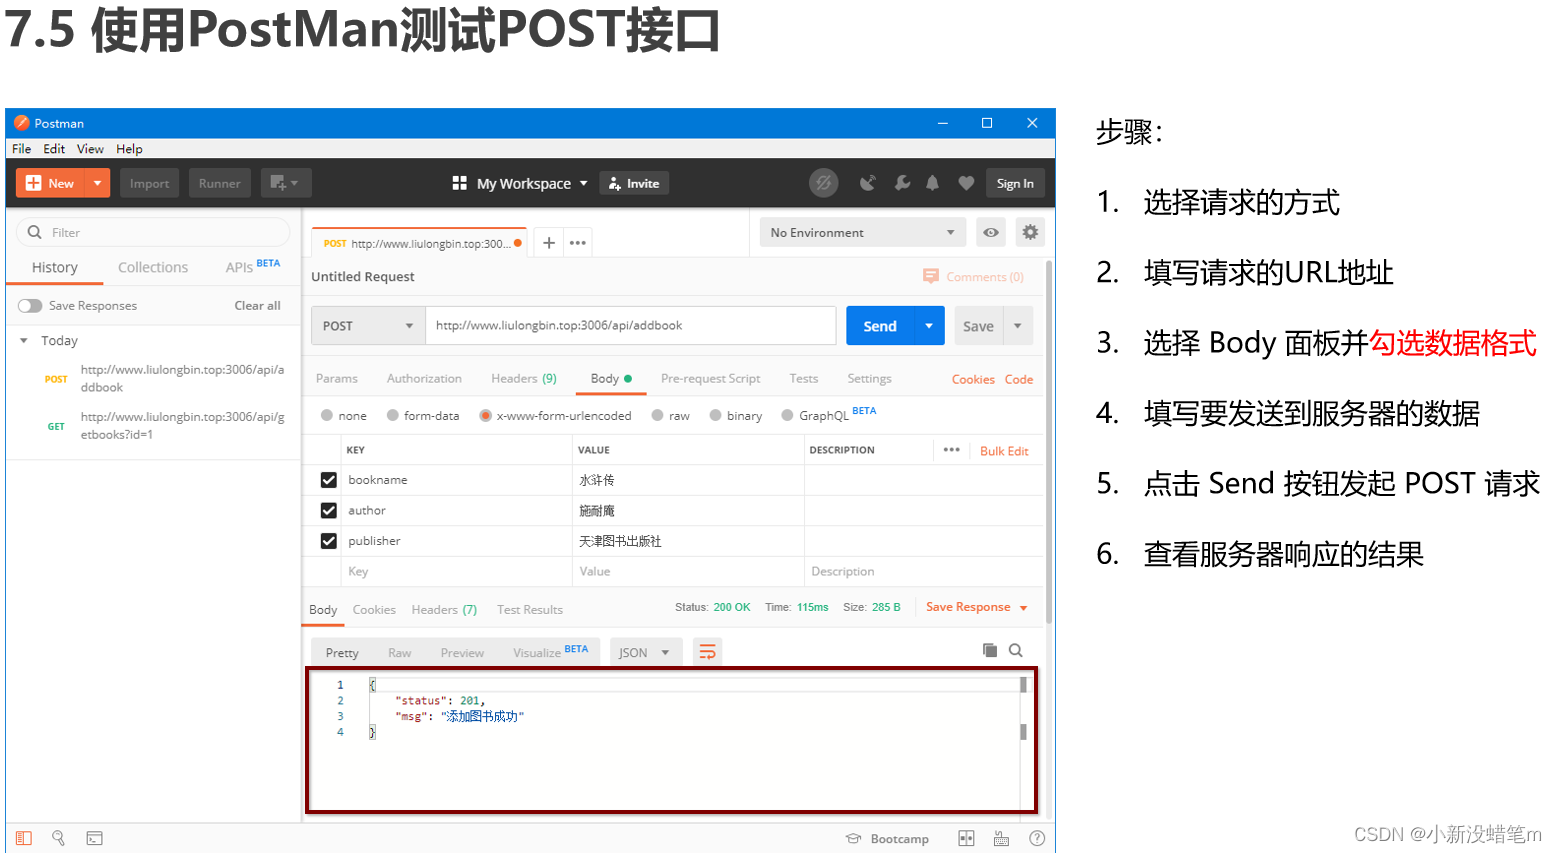This screenshot has height=853, width=1557.
Task: Click the Comments speech bubble icon
Action: click(x=931, y=276)
